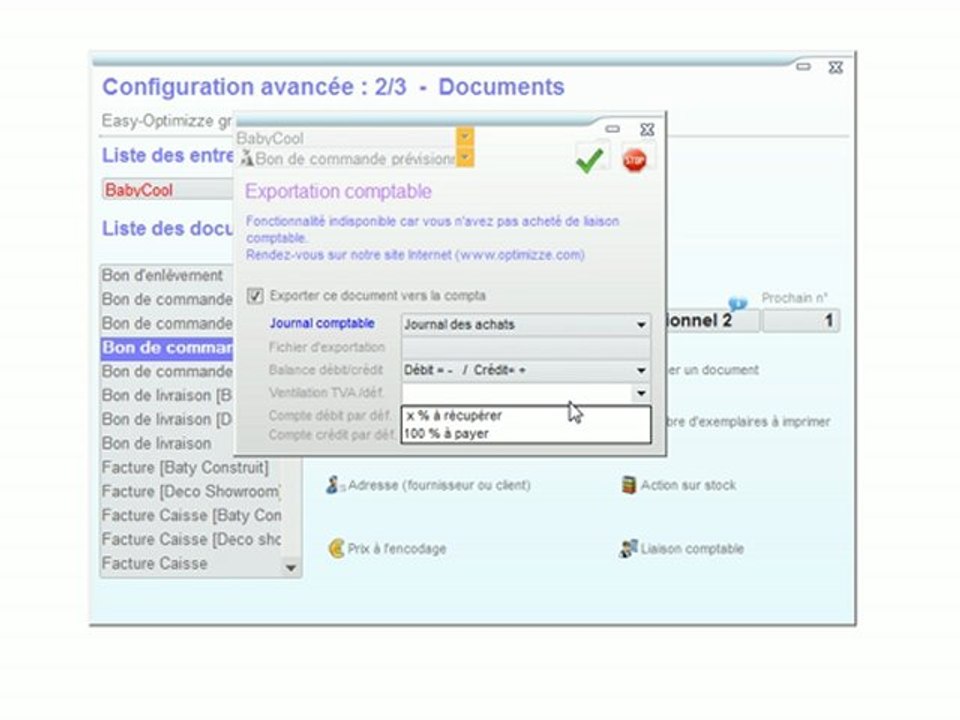Screen dimensions: 960x720
Task: Choose '100 % à payer' option
Action: point(526,433)
